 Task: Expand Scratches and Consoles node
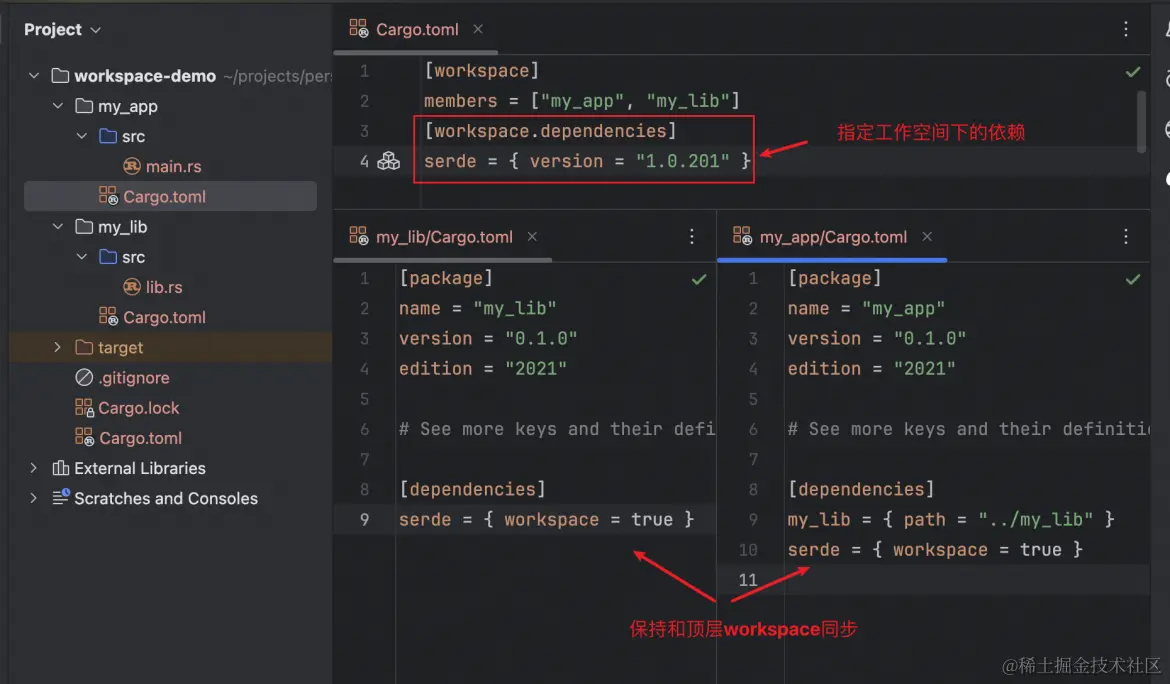point(34,498)
